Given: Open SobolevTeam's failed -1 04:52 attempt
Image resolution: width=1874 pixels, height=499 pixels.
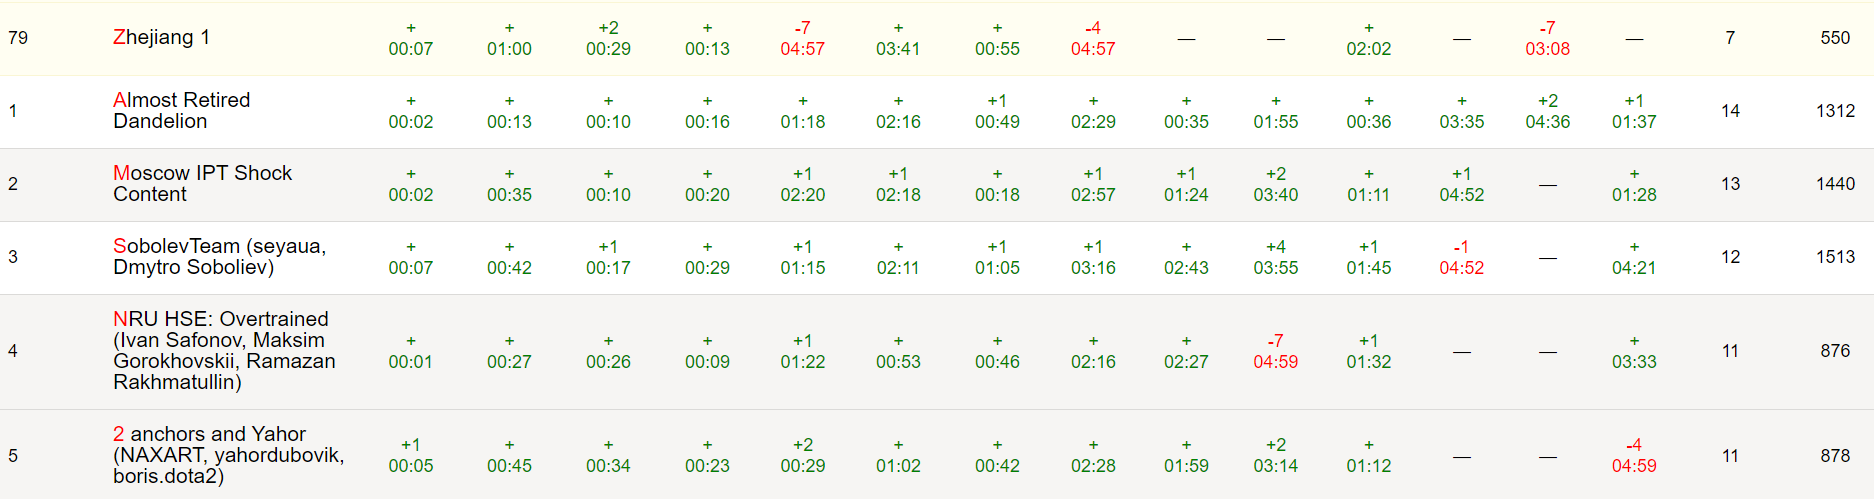Looking at the screenshot, I should [x=1461, y=257].
